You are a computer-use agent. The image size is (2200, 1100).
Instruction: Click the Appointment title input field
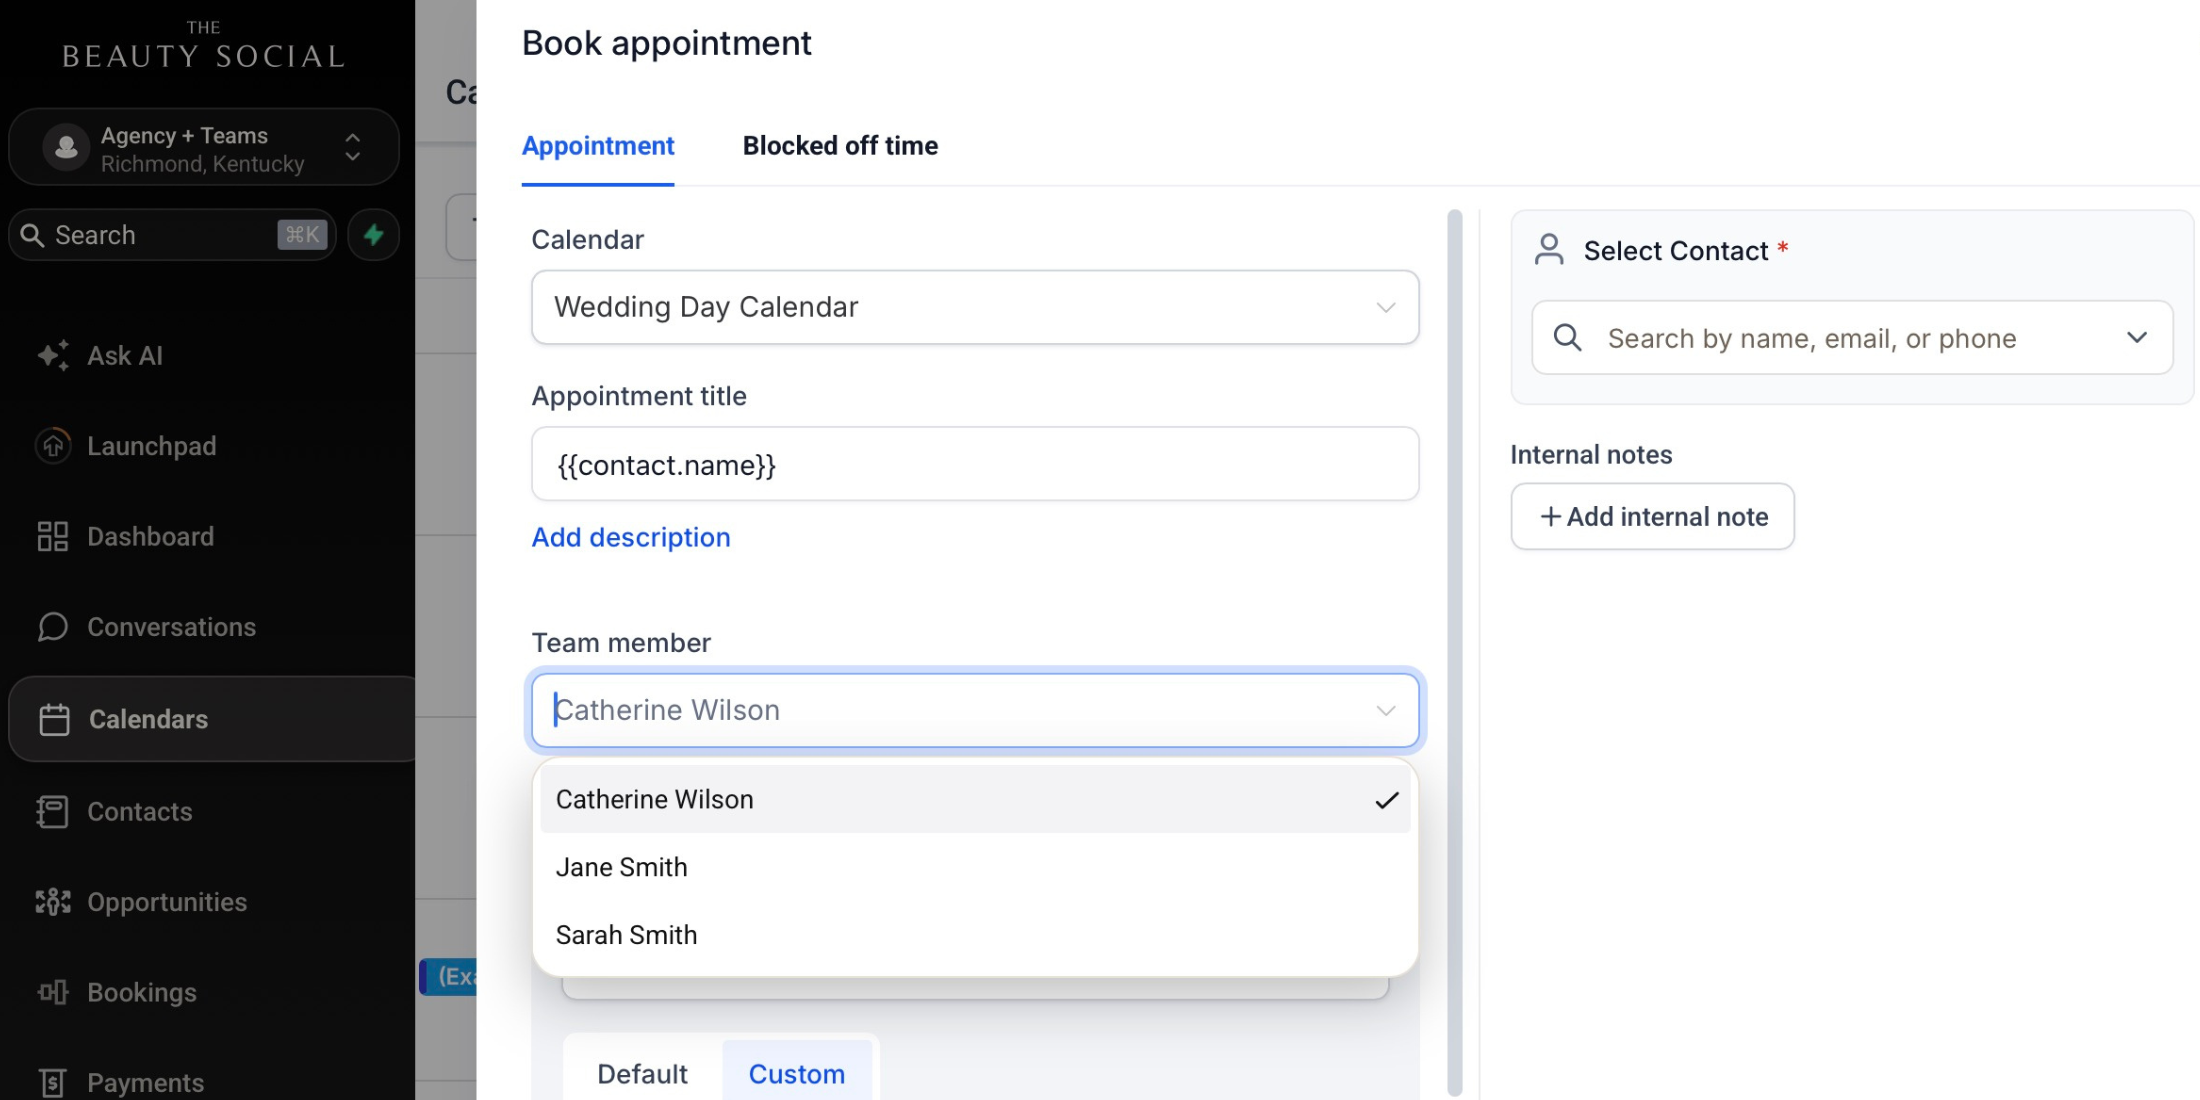coord(975,464)
